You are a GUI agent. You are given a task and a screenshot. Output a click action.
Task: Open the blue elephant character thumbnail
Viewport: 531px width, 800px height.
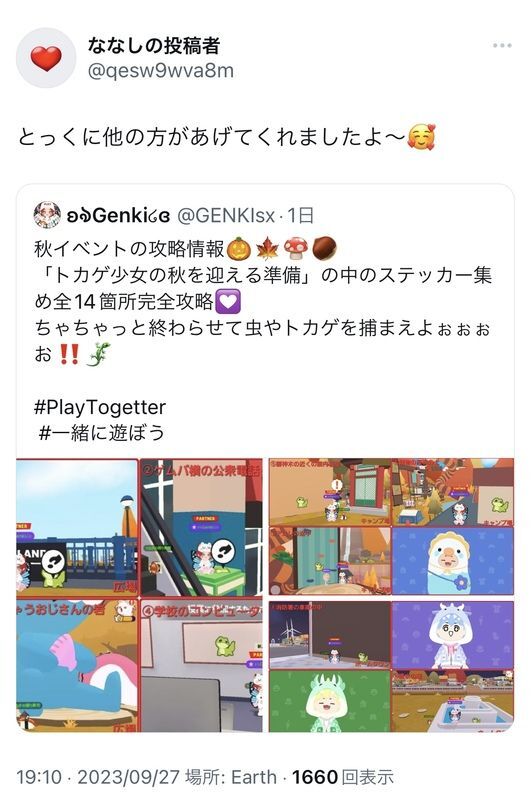[77, 665]
